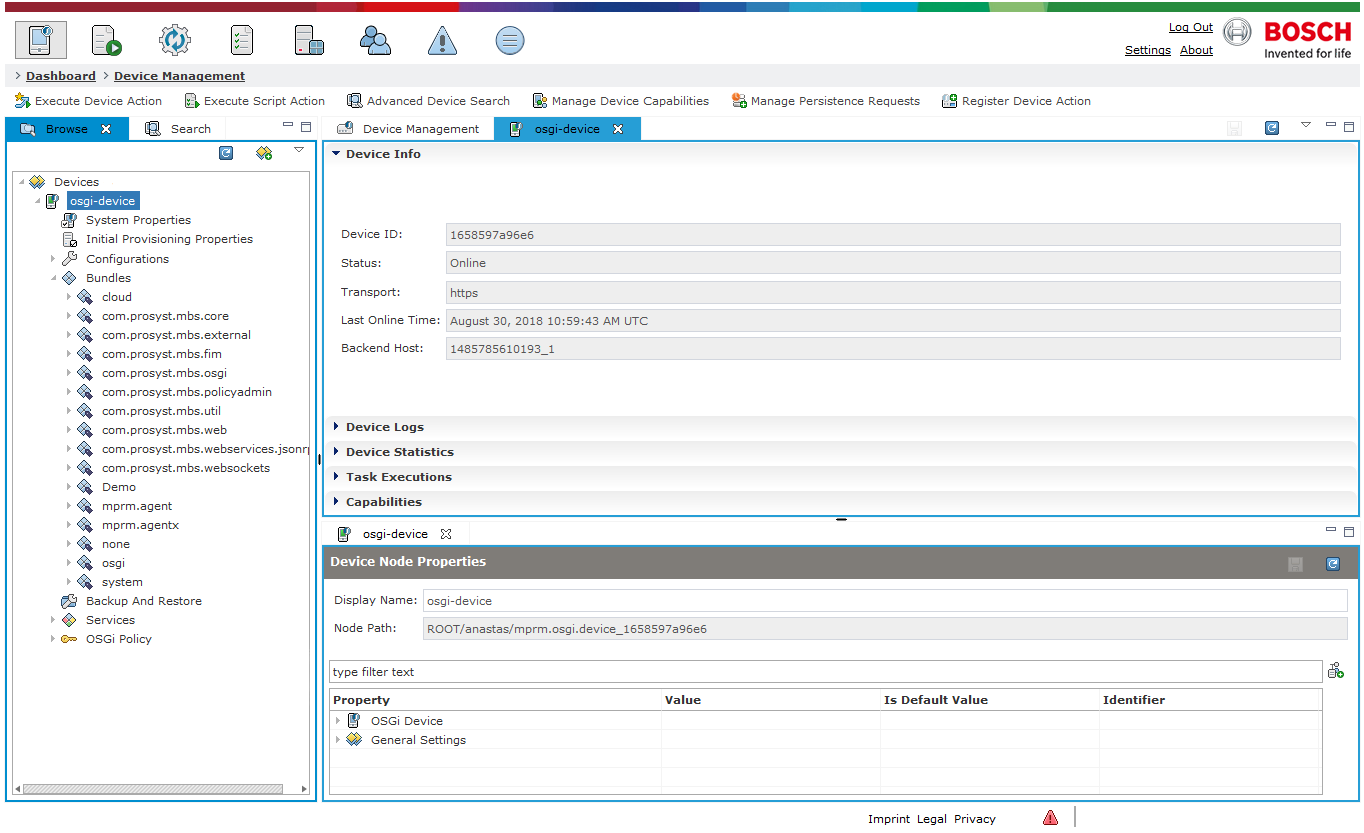Refresh the Browse panel device tree

click(x=226, y=153)
